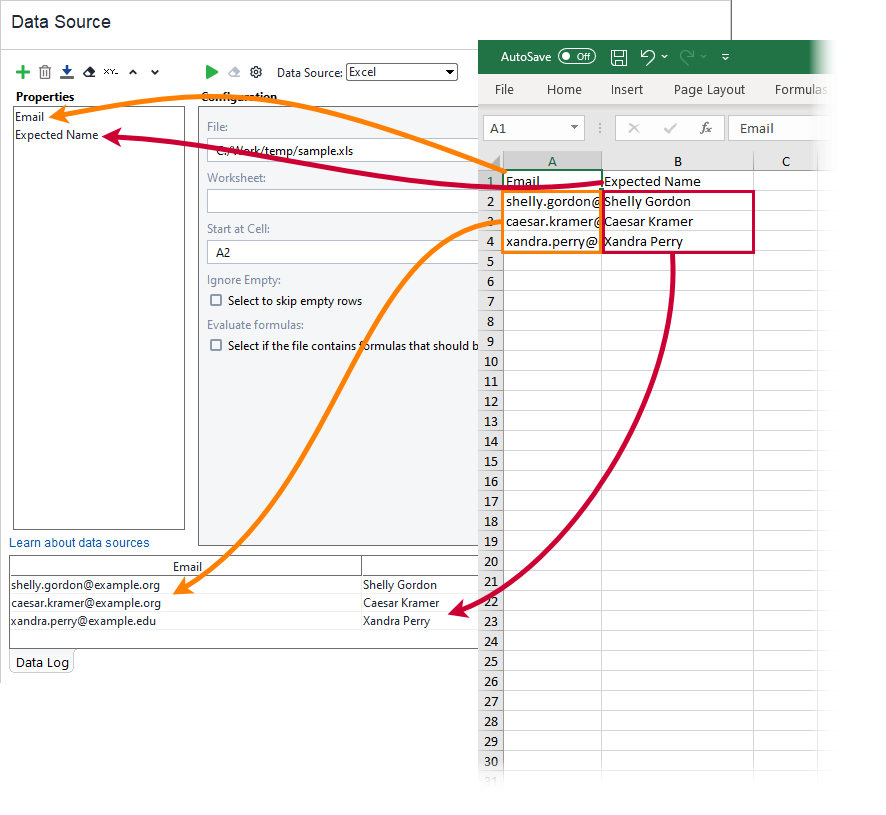Viewport: 886px width, 815px height.
Task: Open 'Learn about data sources' link
Action: coord(79,543)
